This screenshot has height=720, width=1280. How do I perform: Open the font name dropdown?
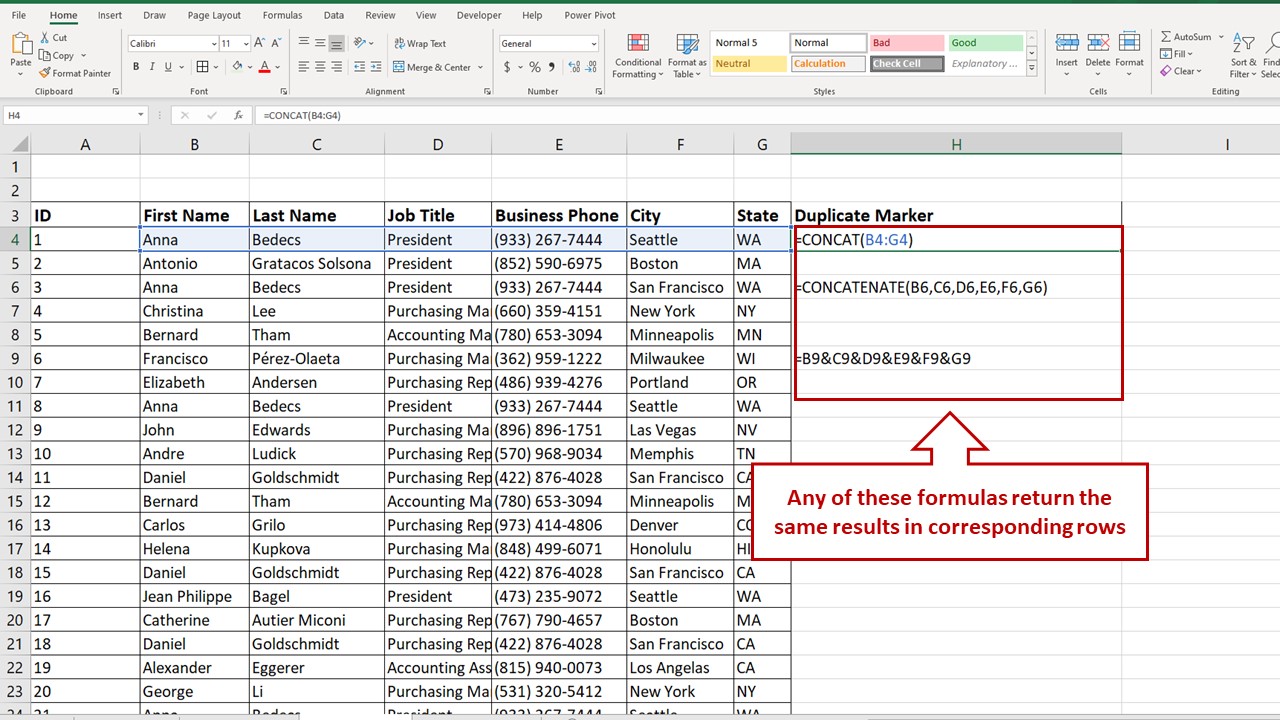pyautogui.click(x=213, y=44)
